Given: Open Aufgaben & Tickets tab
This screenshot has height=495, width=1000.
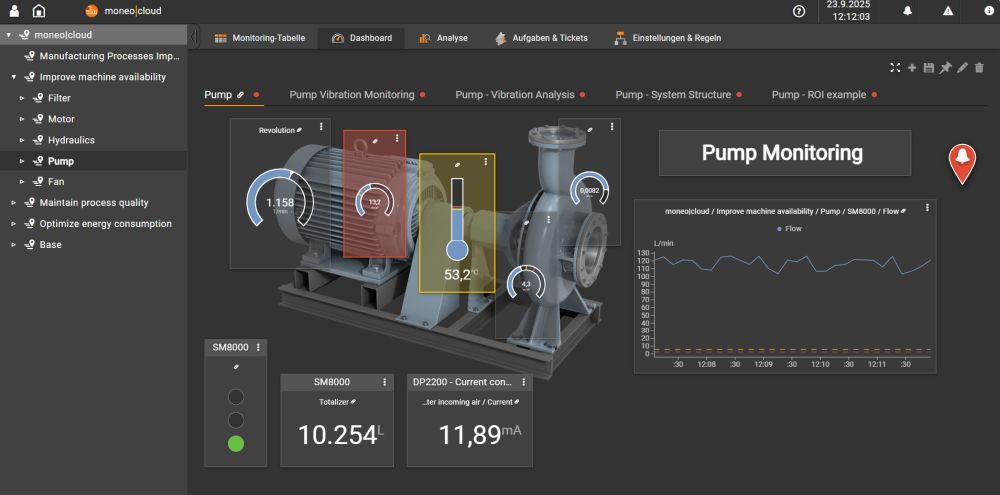Looking at the screenshot, I should click(541, 38).
